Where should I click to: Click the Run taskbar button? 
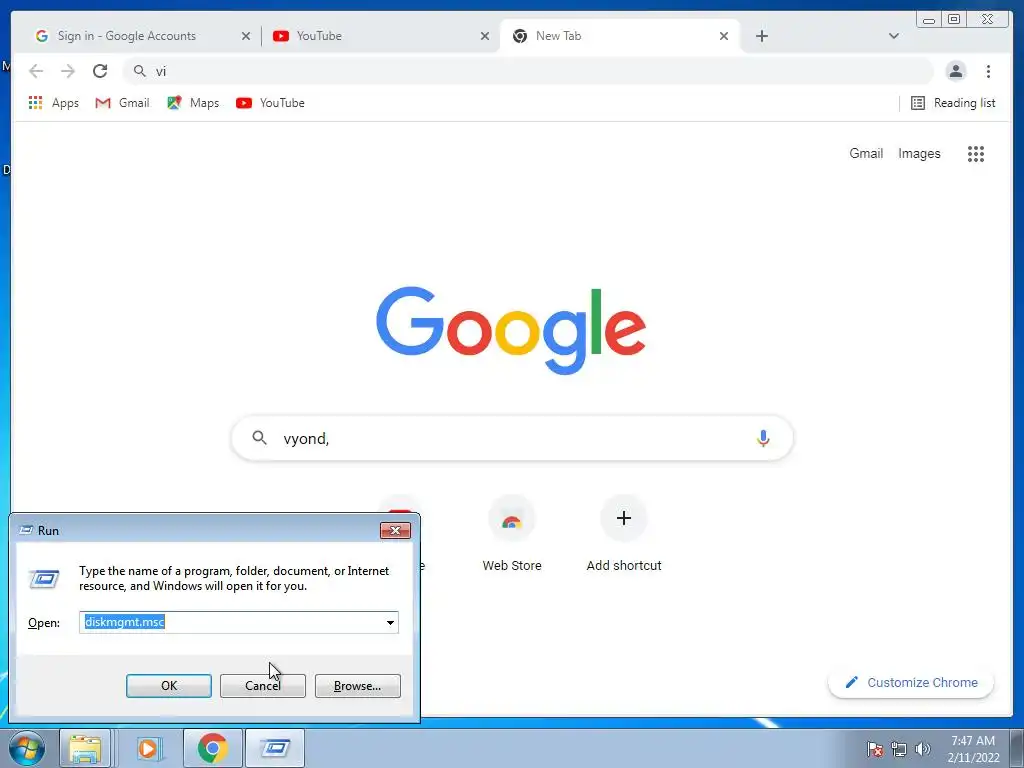[x=275, y=748]
